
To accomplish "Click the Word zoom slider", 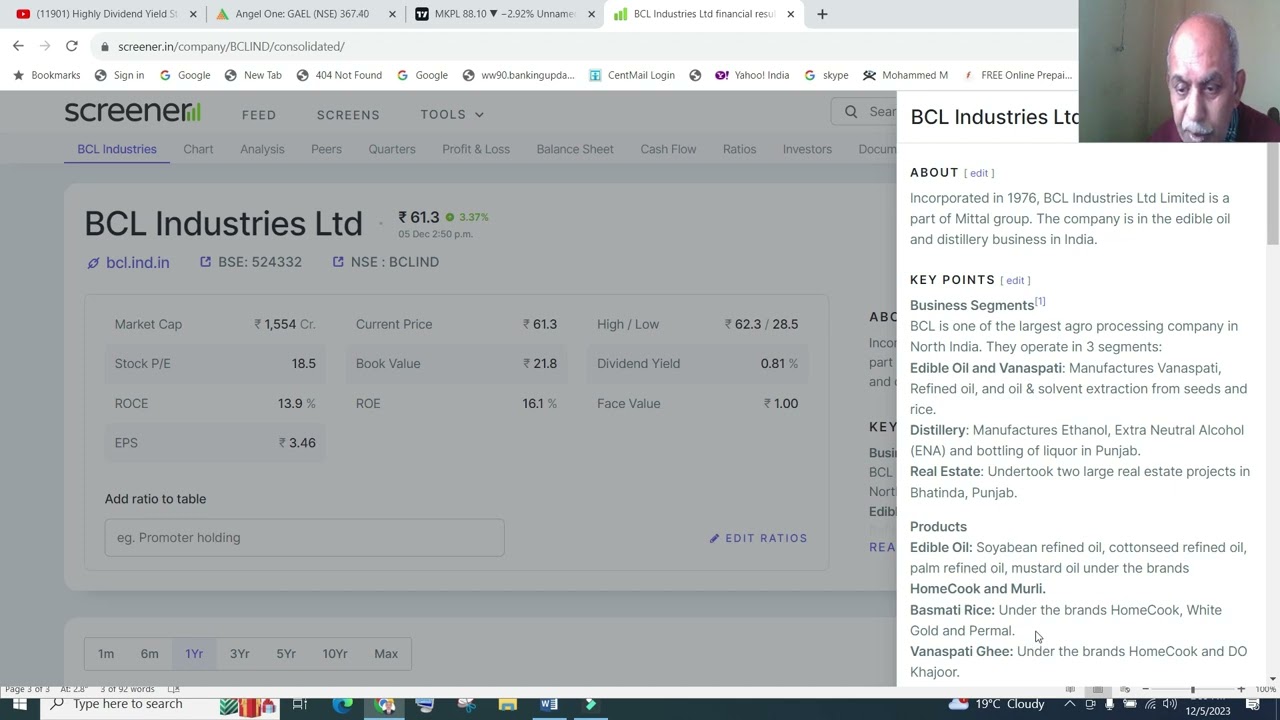I will pyautogui.click(x=1193, y=689).
